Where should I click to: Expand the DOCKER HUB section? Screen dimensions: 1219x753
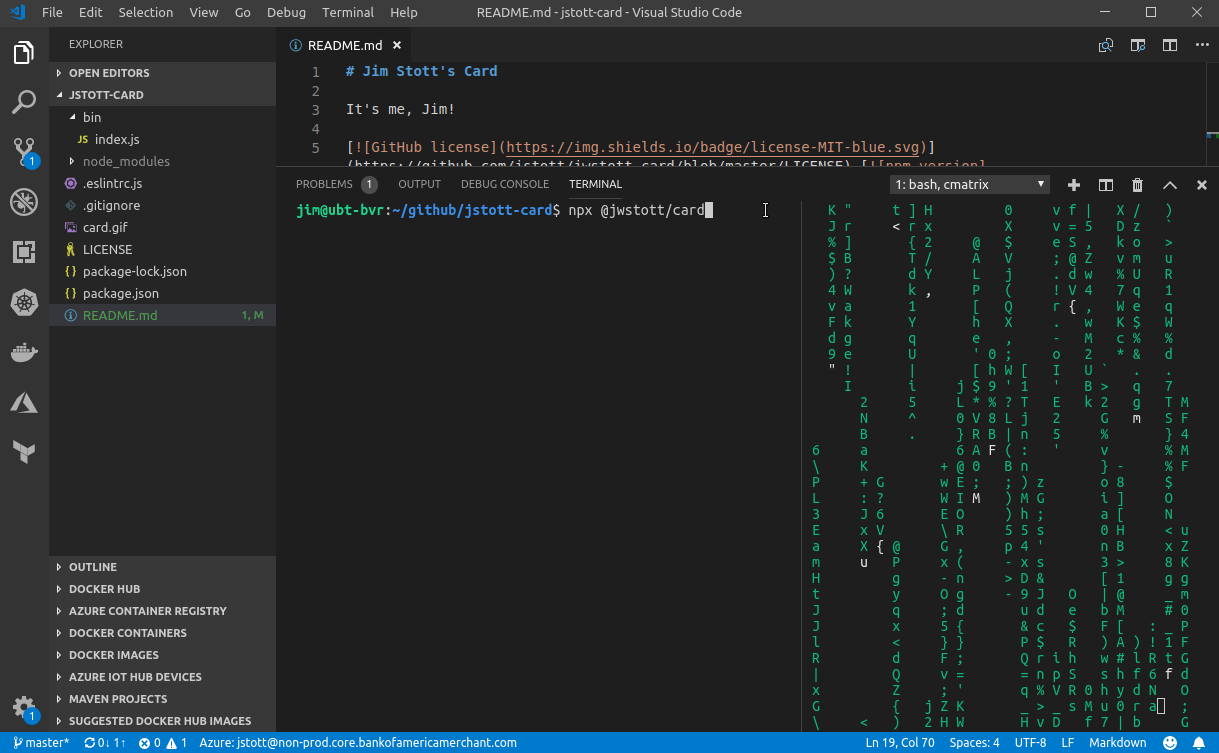tap(162, 589)
